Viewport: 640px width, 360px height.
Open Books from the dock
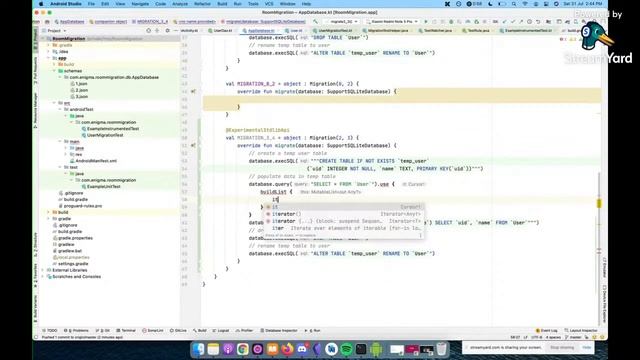point(272,349)
